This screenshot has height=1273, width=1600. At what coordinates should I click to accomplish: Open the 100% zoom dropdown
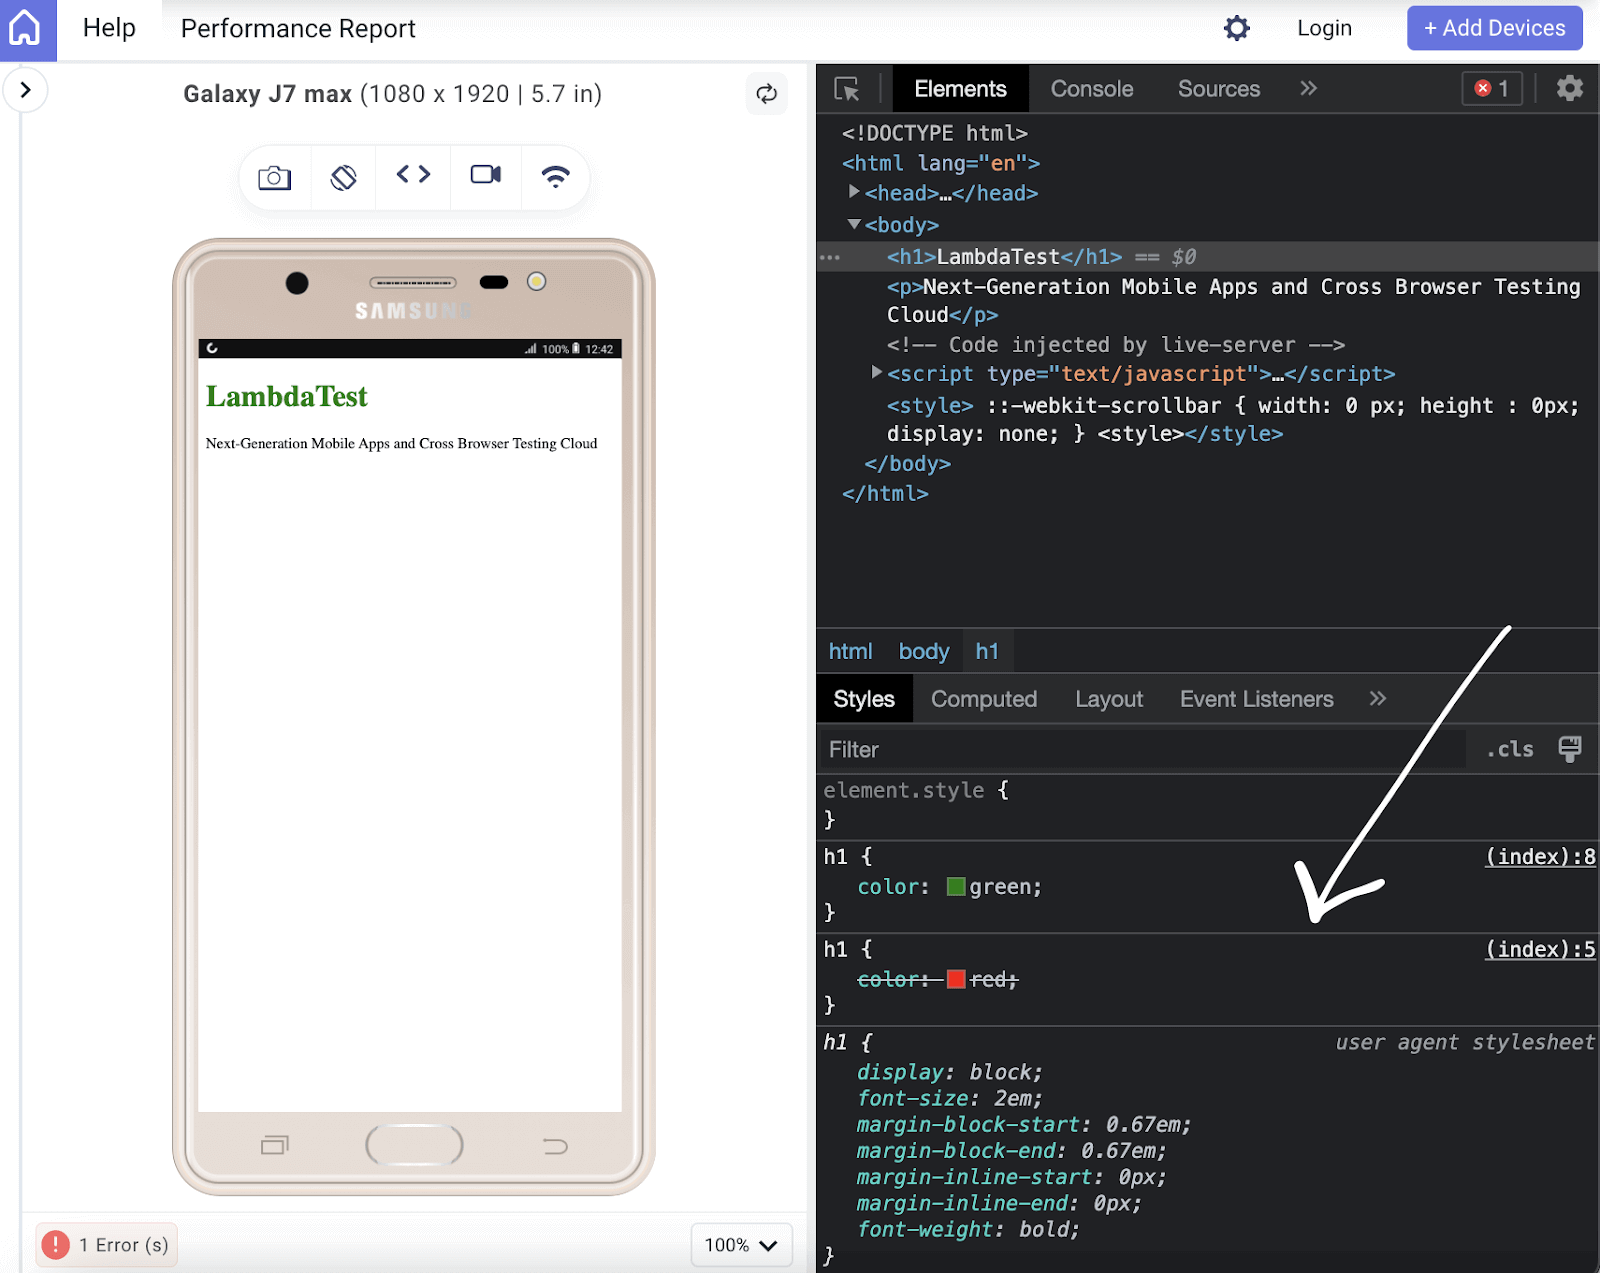tap(741, 1245)
